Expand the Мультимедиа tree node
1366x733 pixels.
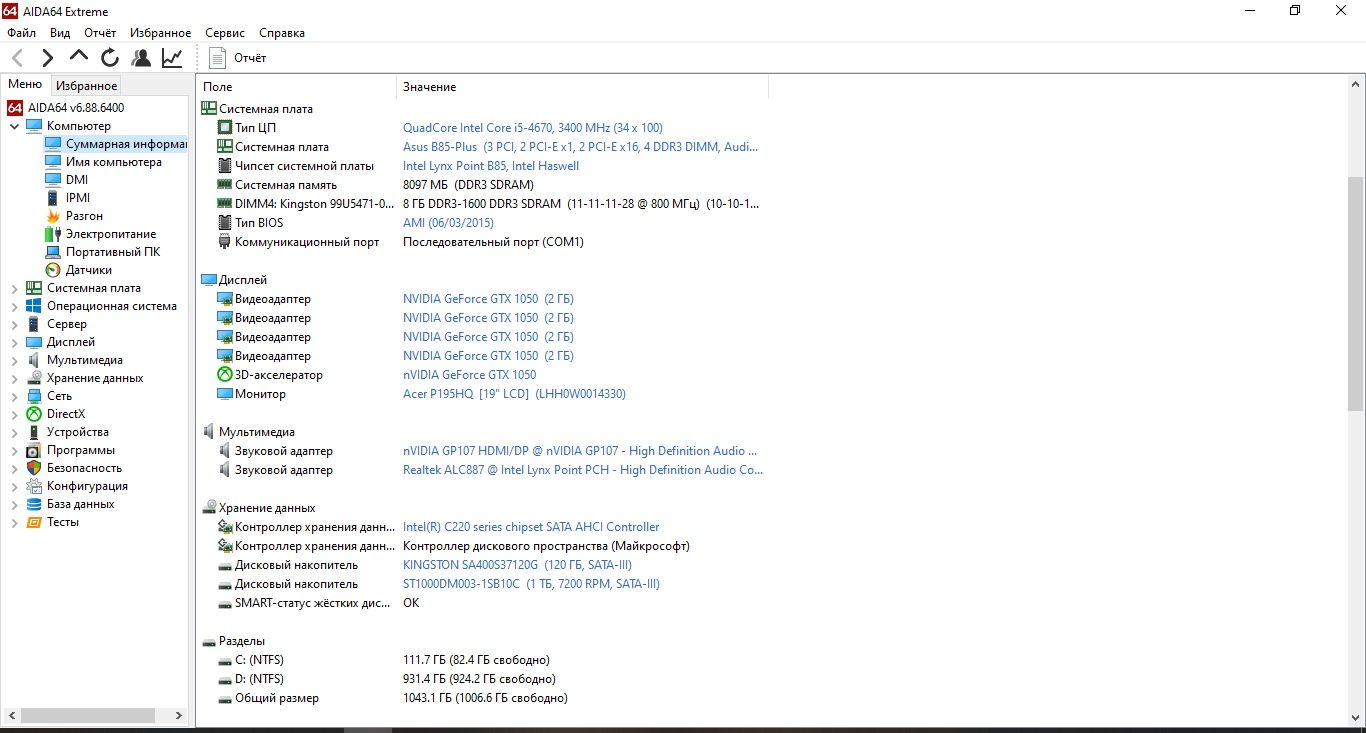[14, 360]
